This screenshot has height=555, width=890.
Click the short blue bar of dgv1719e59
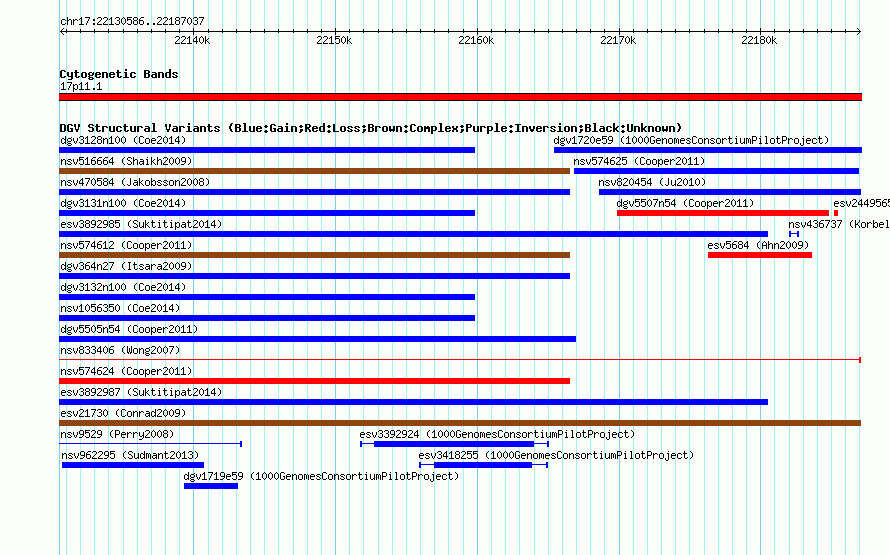211,486
